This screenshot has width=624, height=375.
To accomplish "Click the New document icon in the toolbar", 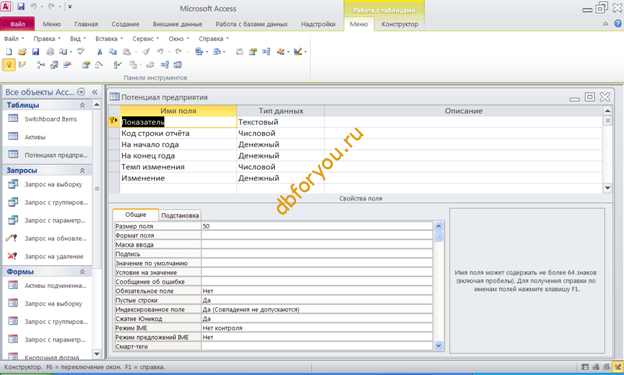I will tap(9, 52).
